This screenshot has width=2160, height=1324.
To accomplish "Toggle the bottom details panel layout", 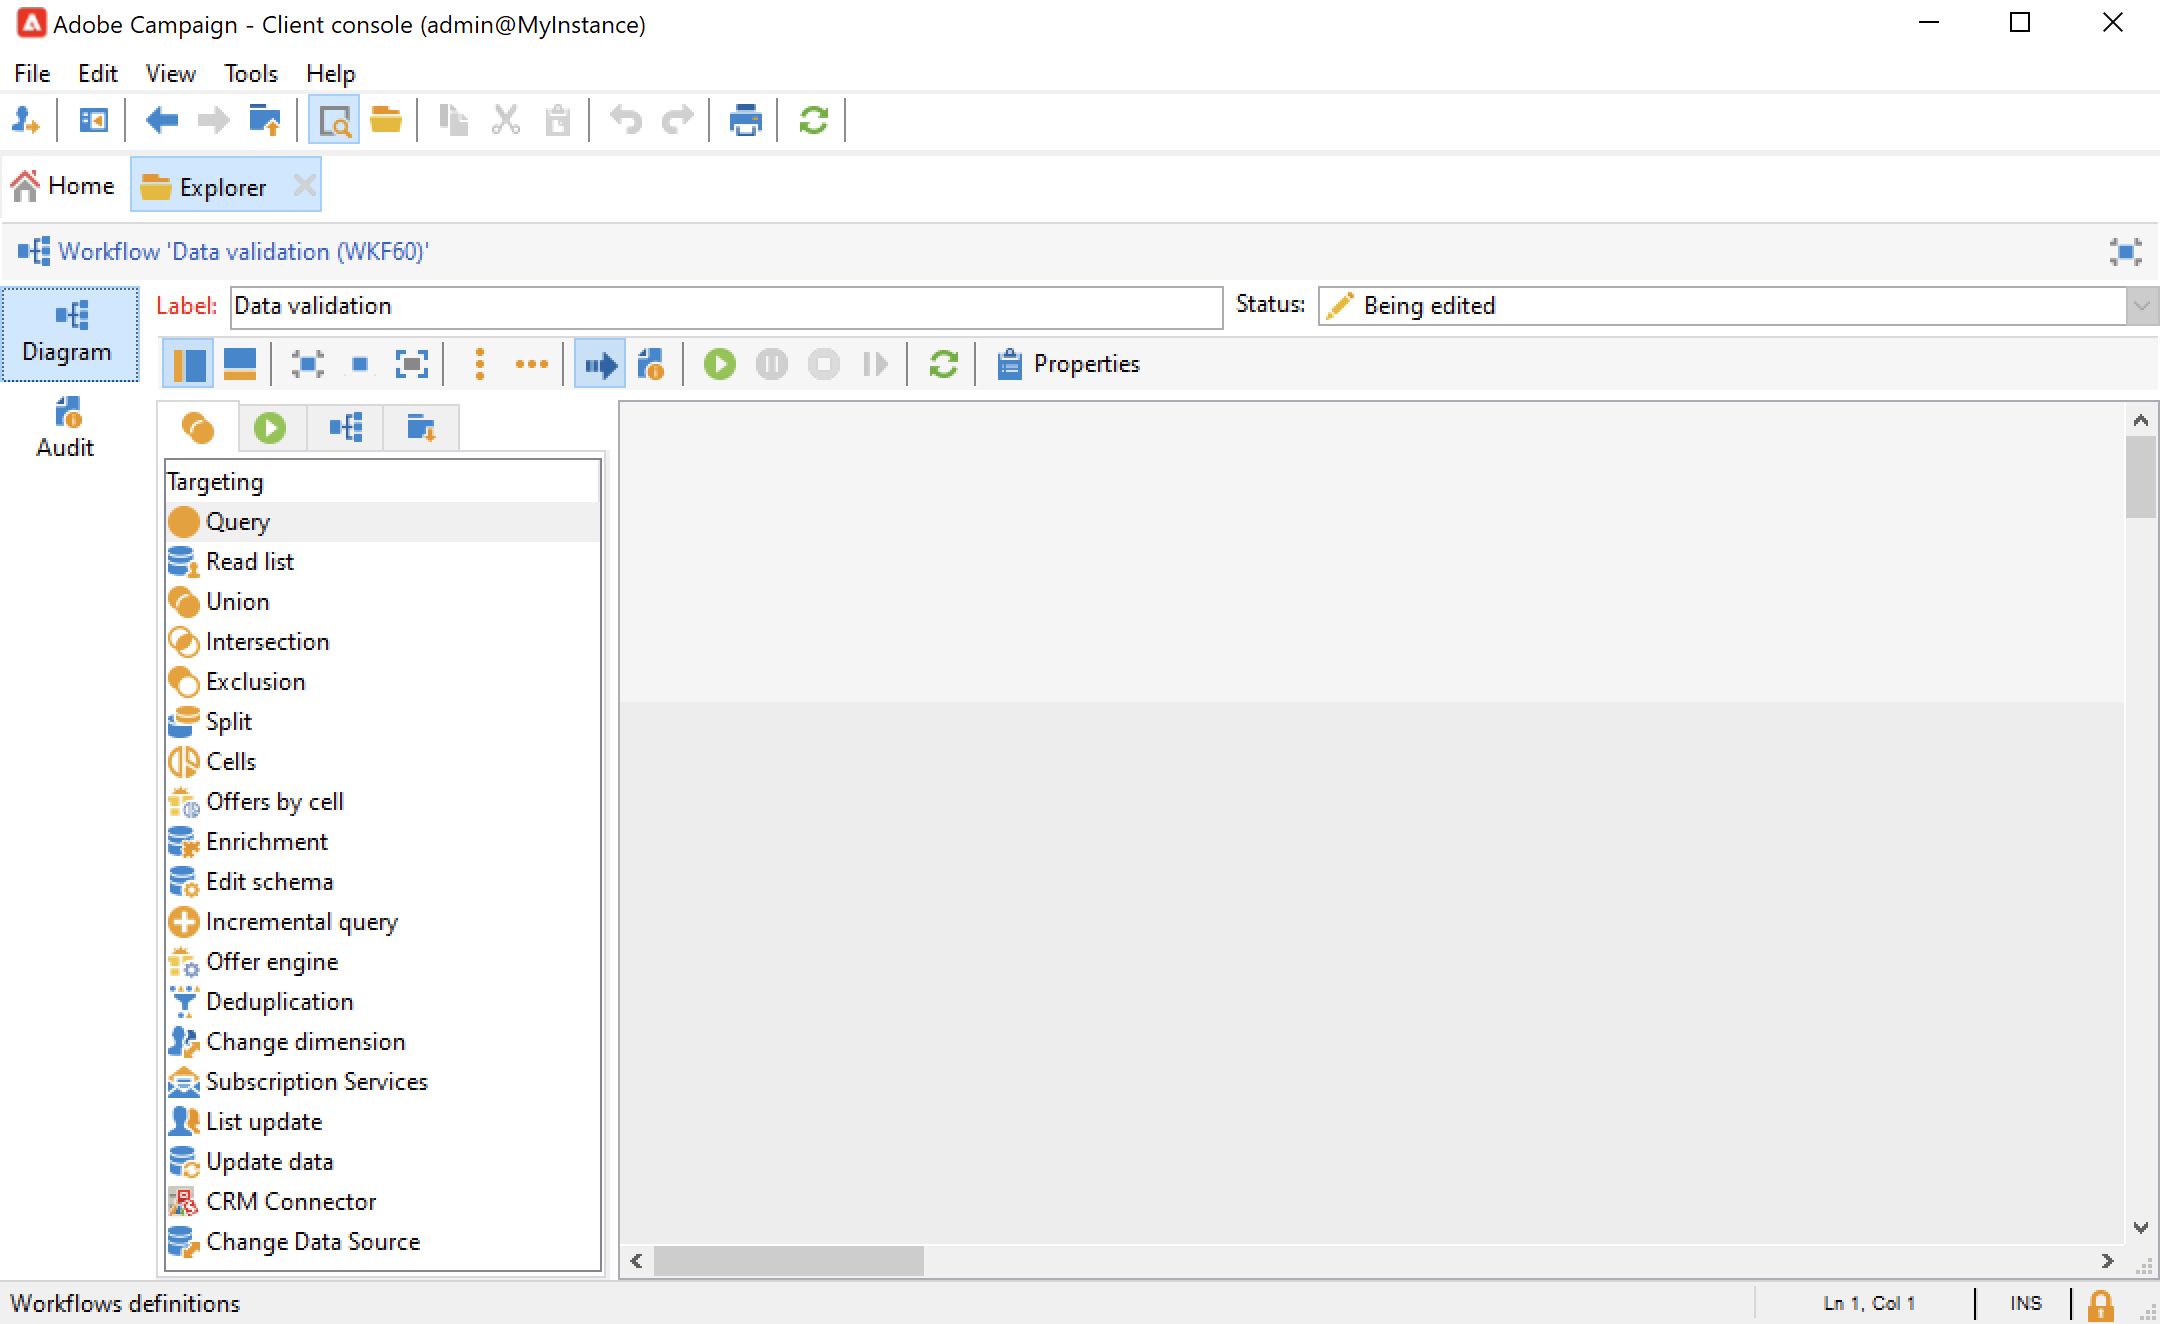I will pyautogui.click(x=240, y=364).
